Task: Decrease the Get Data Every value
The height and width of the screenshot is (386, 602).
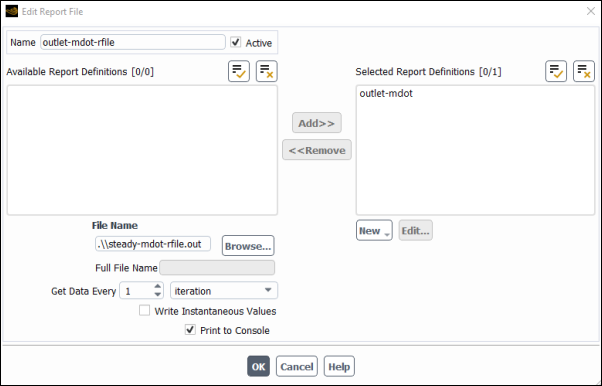Action: pos(157,295)
